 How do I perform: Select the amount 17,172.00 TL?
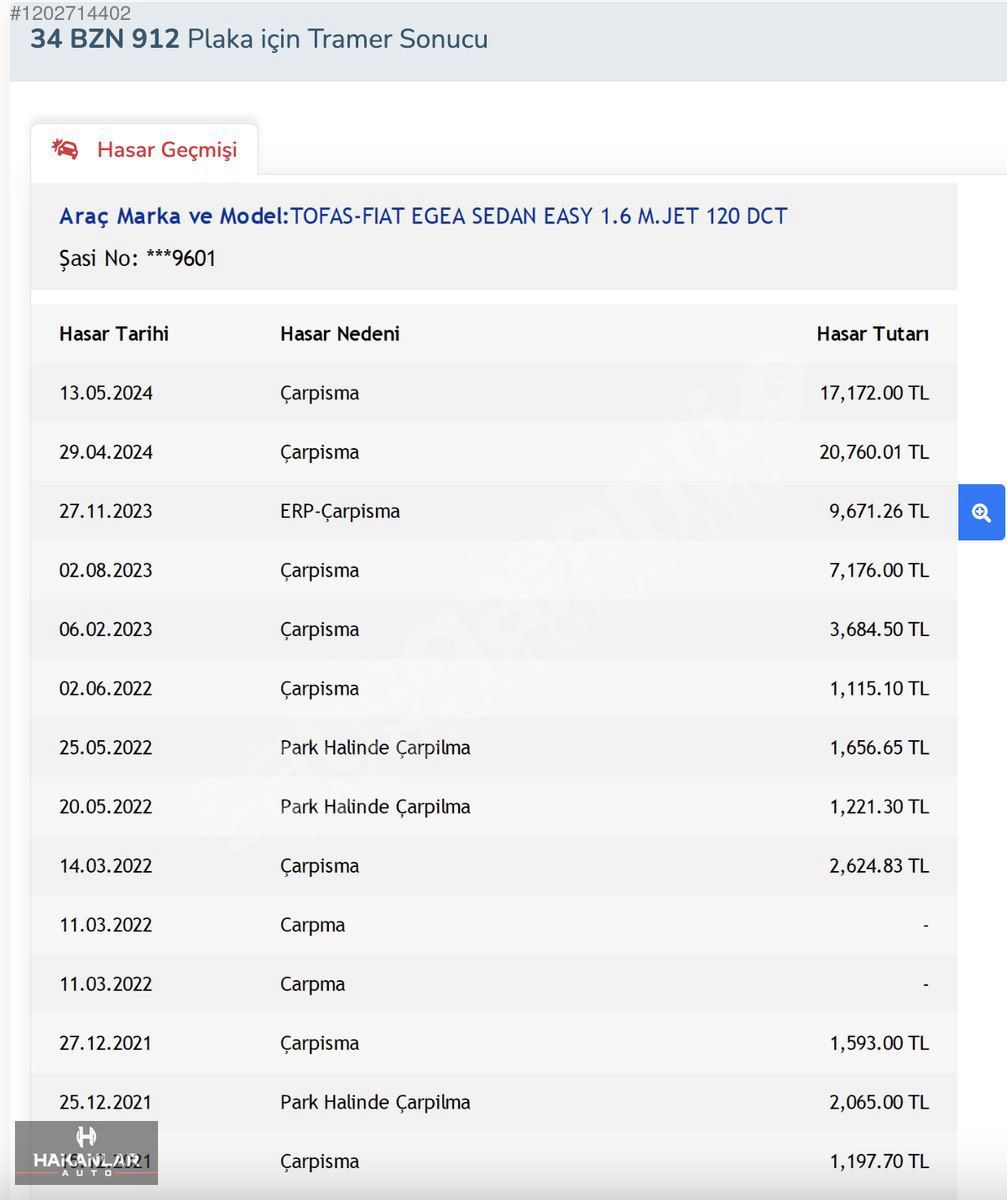(874, 393)
